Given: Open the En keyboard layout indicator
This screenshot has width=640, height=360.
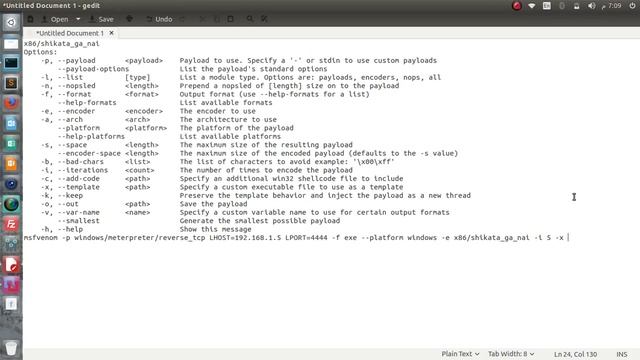Looking at the screenshot, I should click(x=547, y=6).
